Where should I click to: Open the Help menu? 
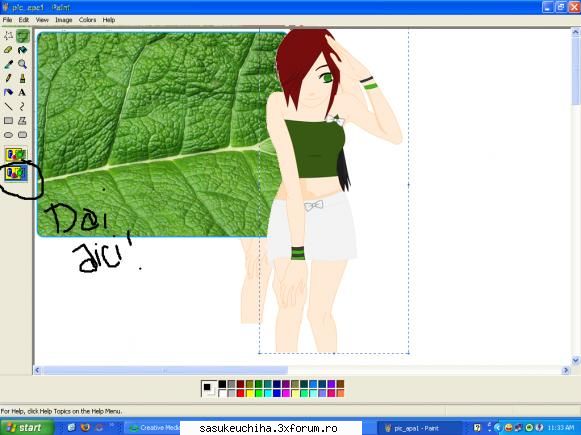pos(109,20)
